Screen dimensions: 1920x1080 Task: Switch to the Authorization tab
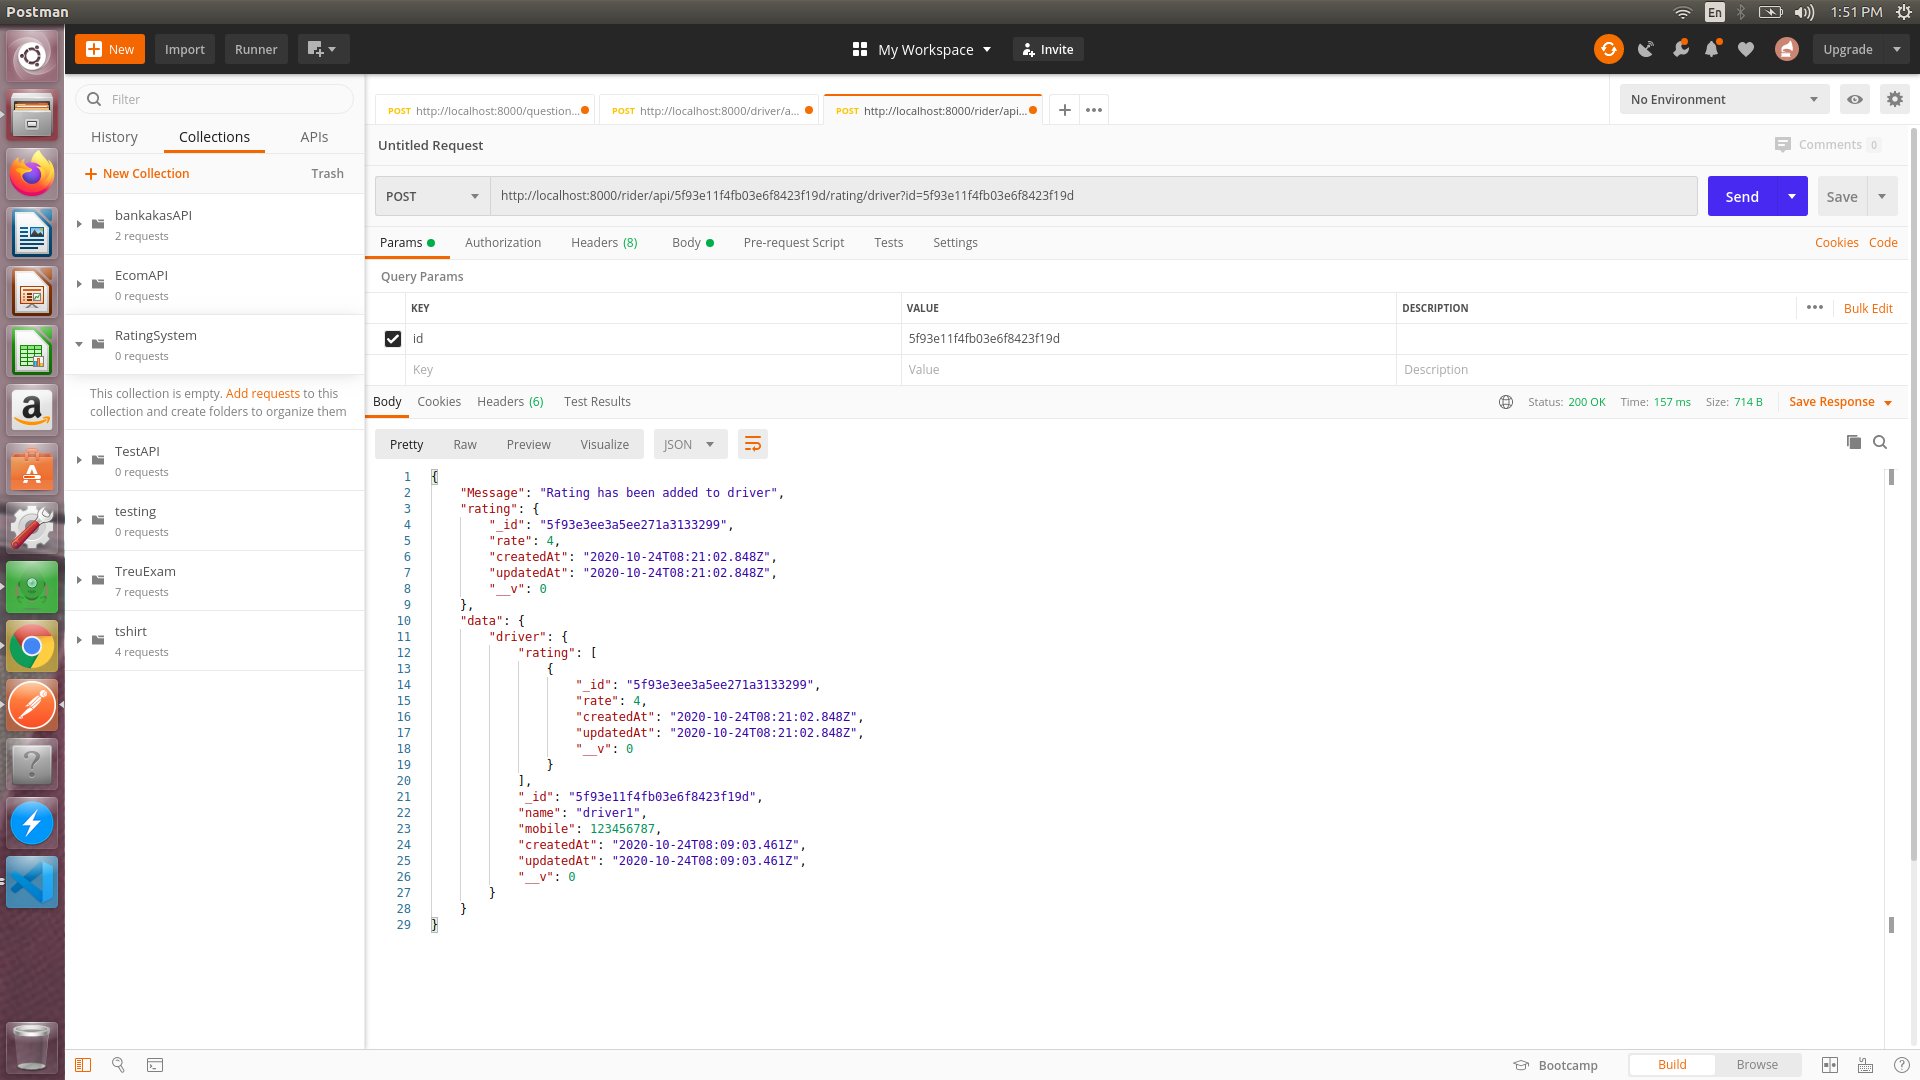click(x=502, y=243)
